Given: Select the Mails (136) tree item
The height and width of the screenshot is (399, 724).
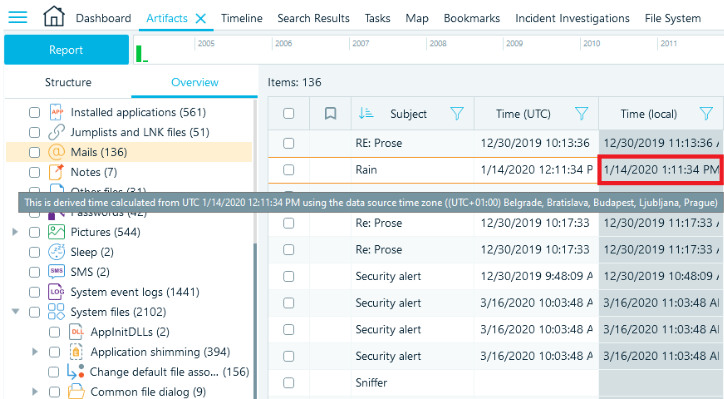Looking at the screenshot, I should 129,152.
